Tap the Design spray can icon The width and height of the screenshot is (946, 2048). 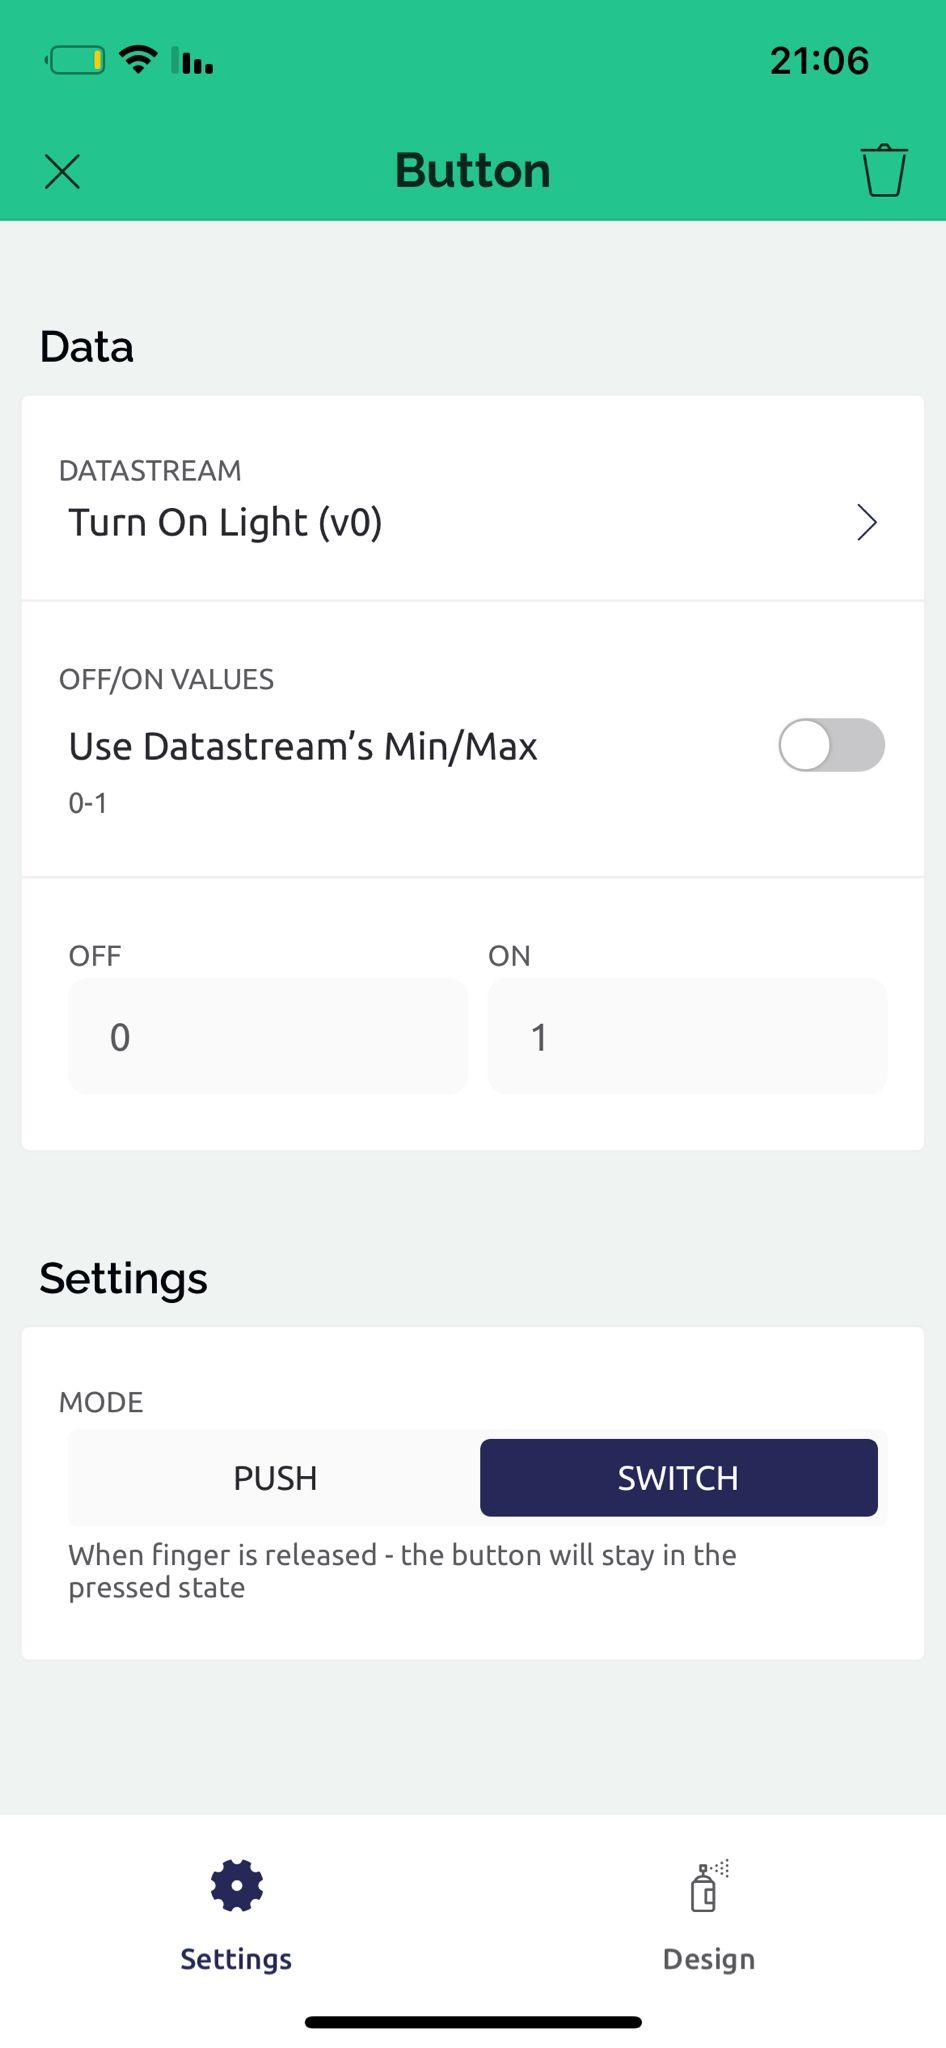coord(708,1886)
